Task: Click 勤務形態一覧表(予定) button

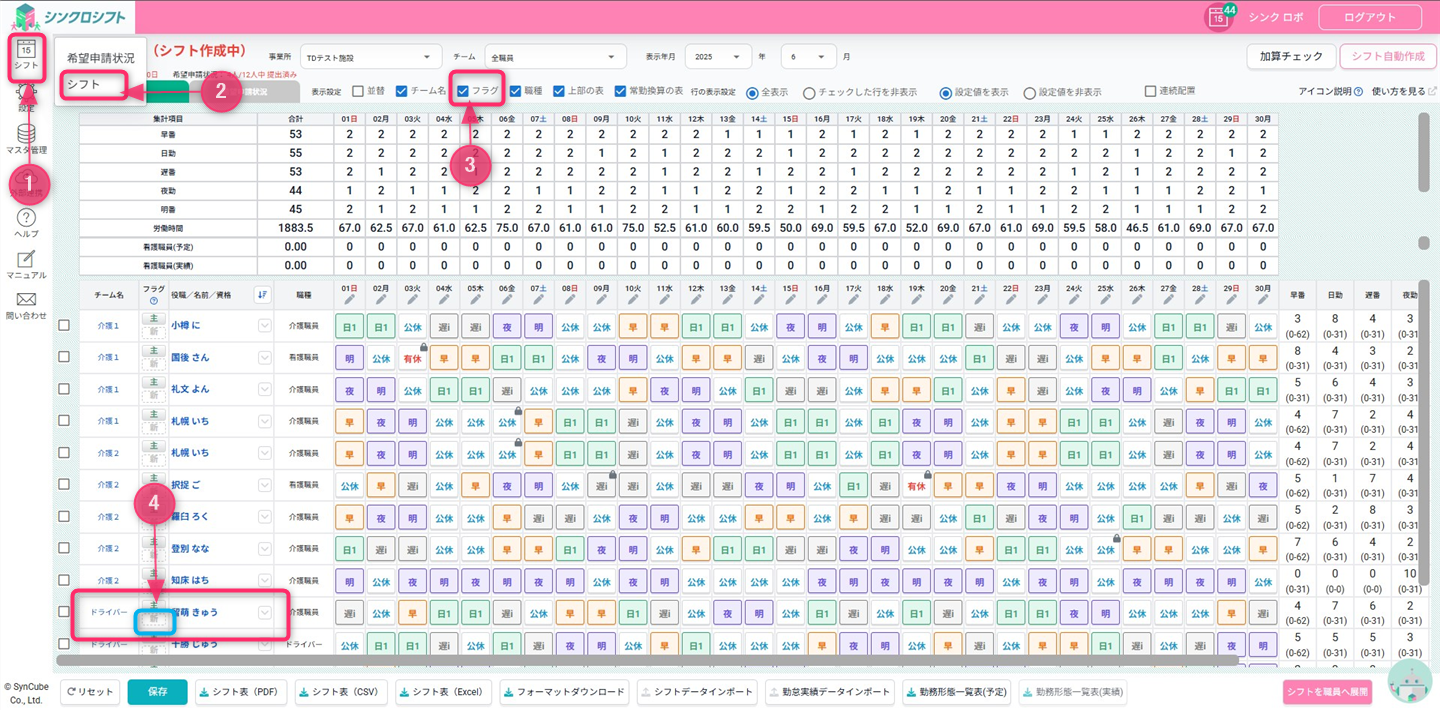Action: tap(958, 692)
